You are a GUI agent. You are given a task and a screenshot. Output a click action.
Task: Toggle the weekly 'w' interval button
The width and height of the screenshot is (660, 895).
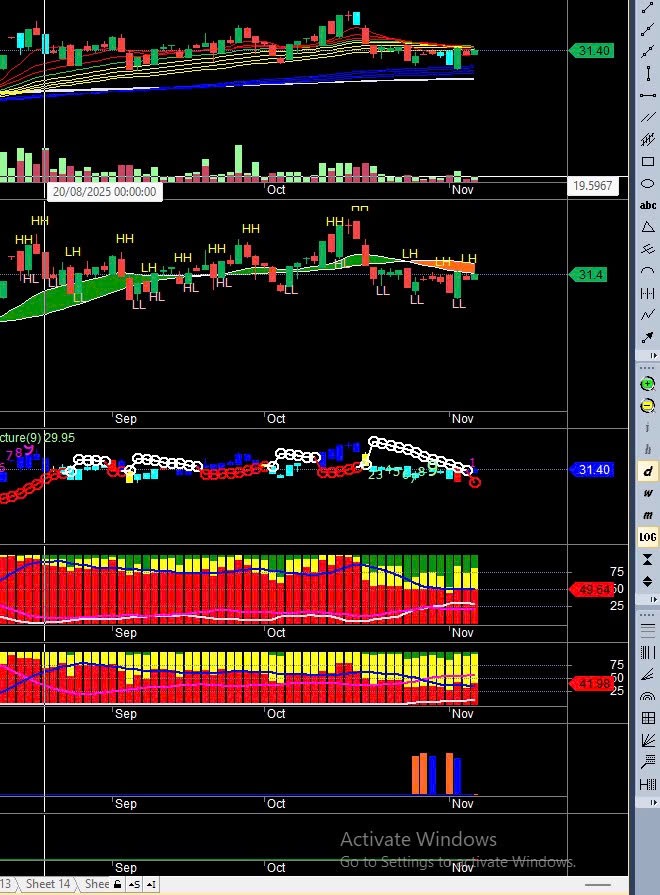[x=647, y=493]
